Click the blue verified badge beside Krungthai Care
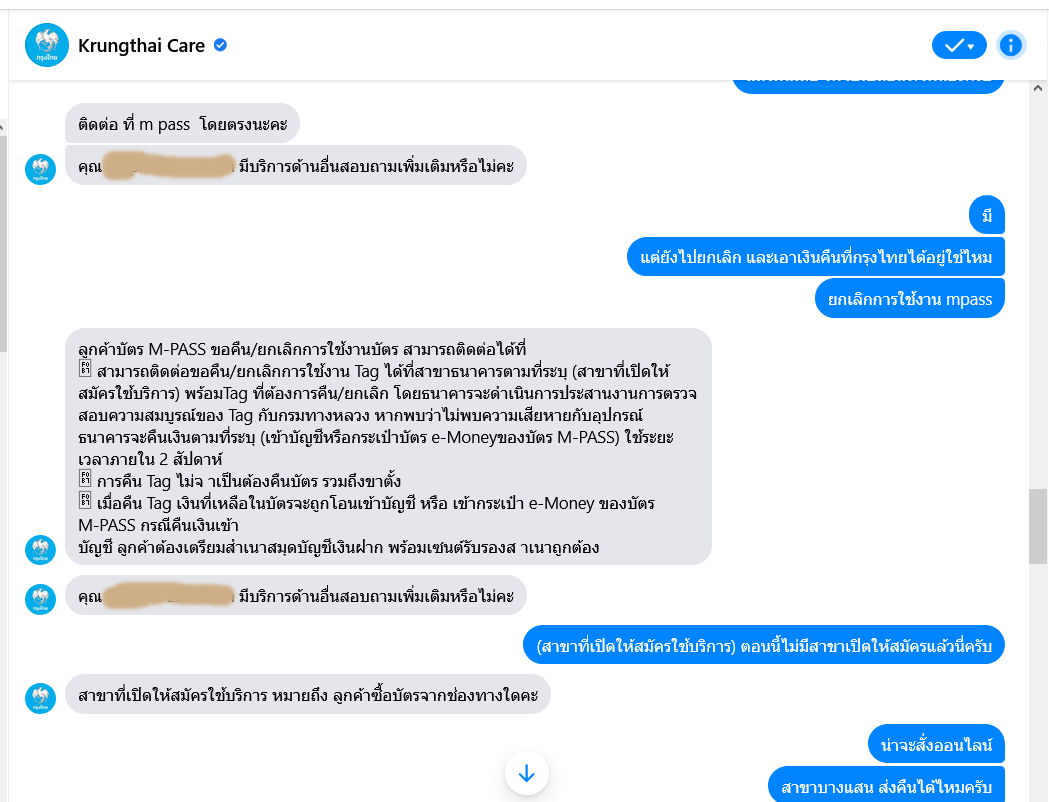1049x802 pixels. tap(220, 45)
